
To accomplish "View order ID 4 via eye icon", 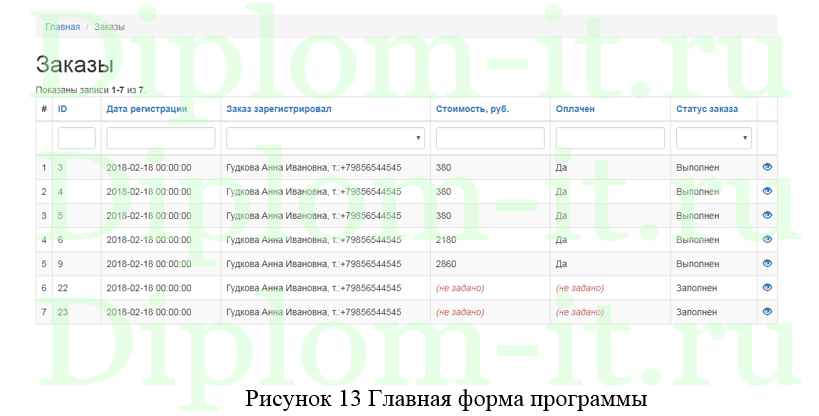I will (x=767, y=191).
